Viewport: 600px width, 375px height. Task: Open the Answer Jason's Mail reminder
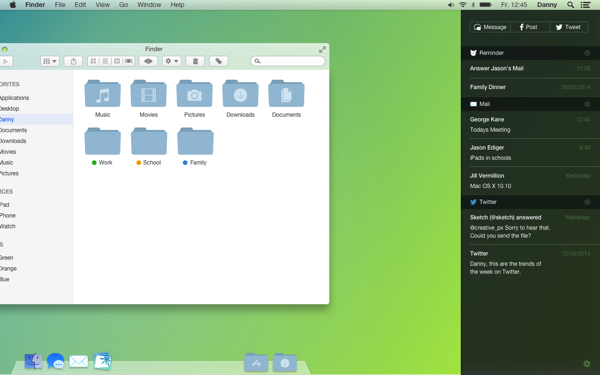point(530,68)
